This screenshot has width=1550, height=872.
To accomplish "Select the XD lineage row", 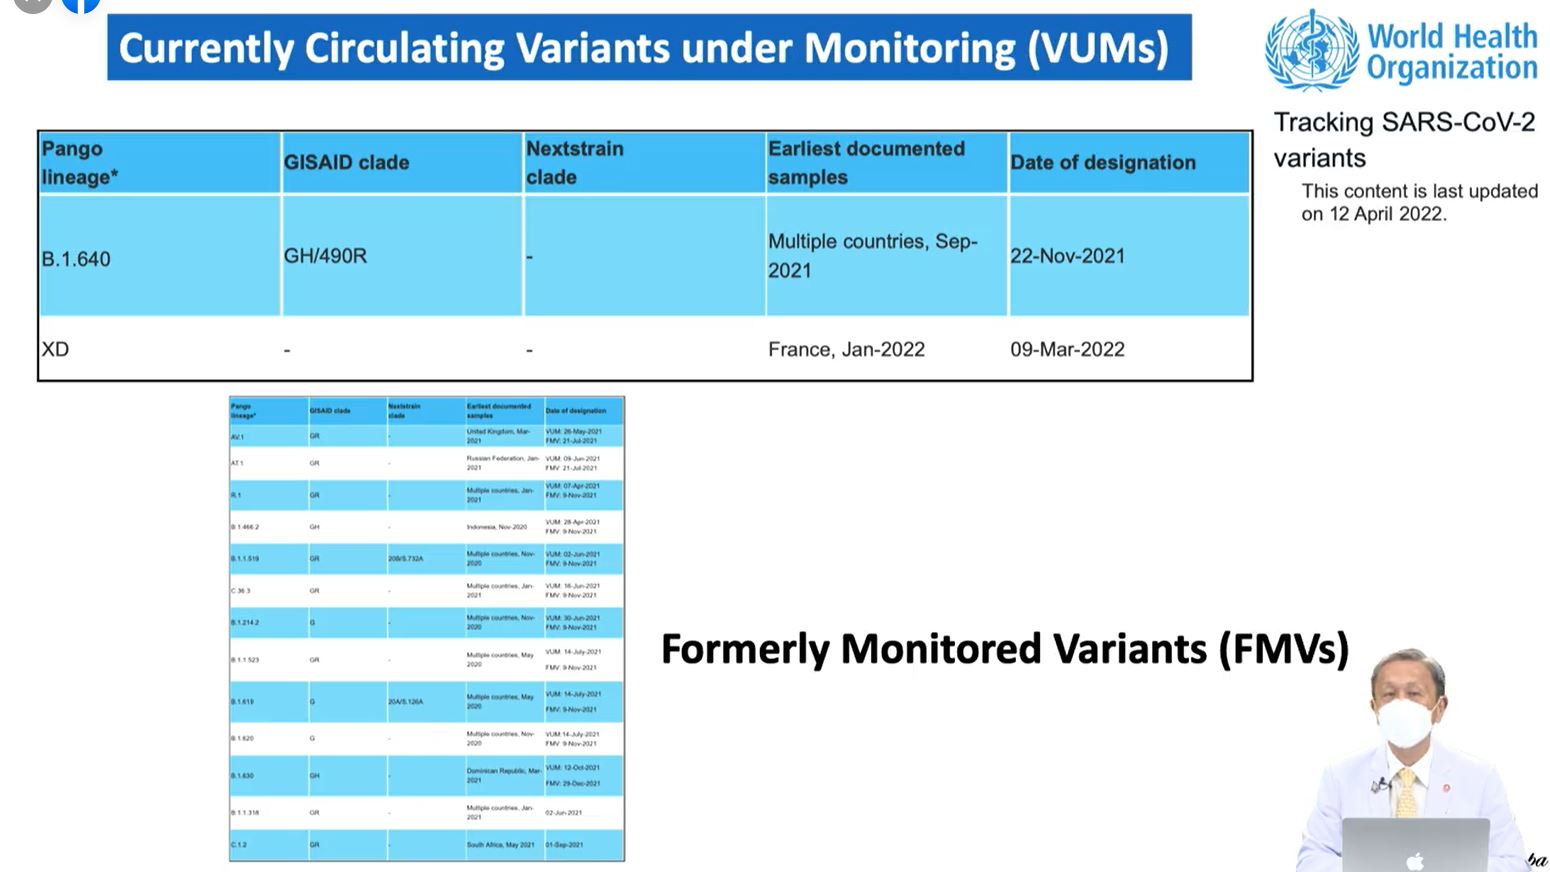I will click(x=56, y=349).
